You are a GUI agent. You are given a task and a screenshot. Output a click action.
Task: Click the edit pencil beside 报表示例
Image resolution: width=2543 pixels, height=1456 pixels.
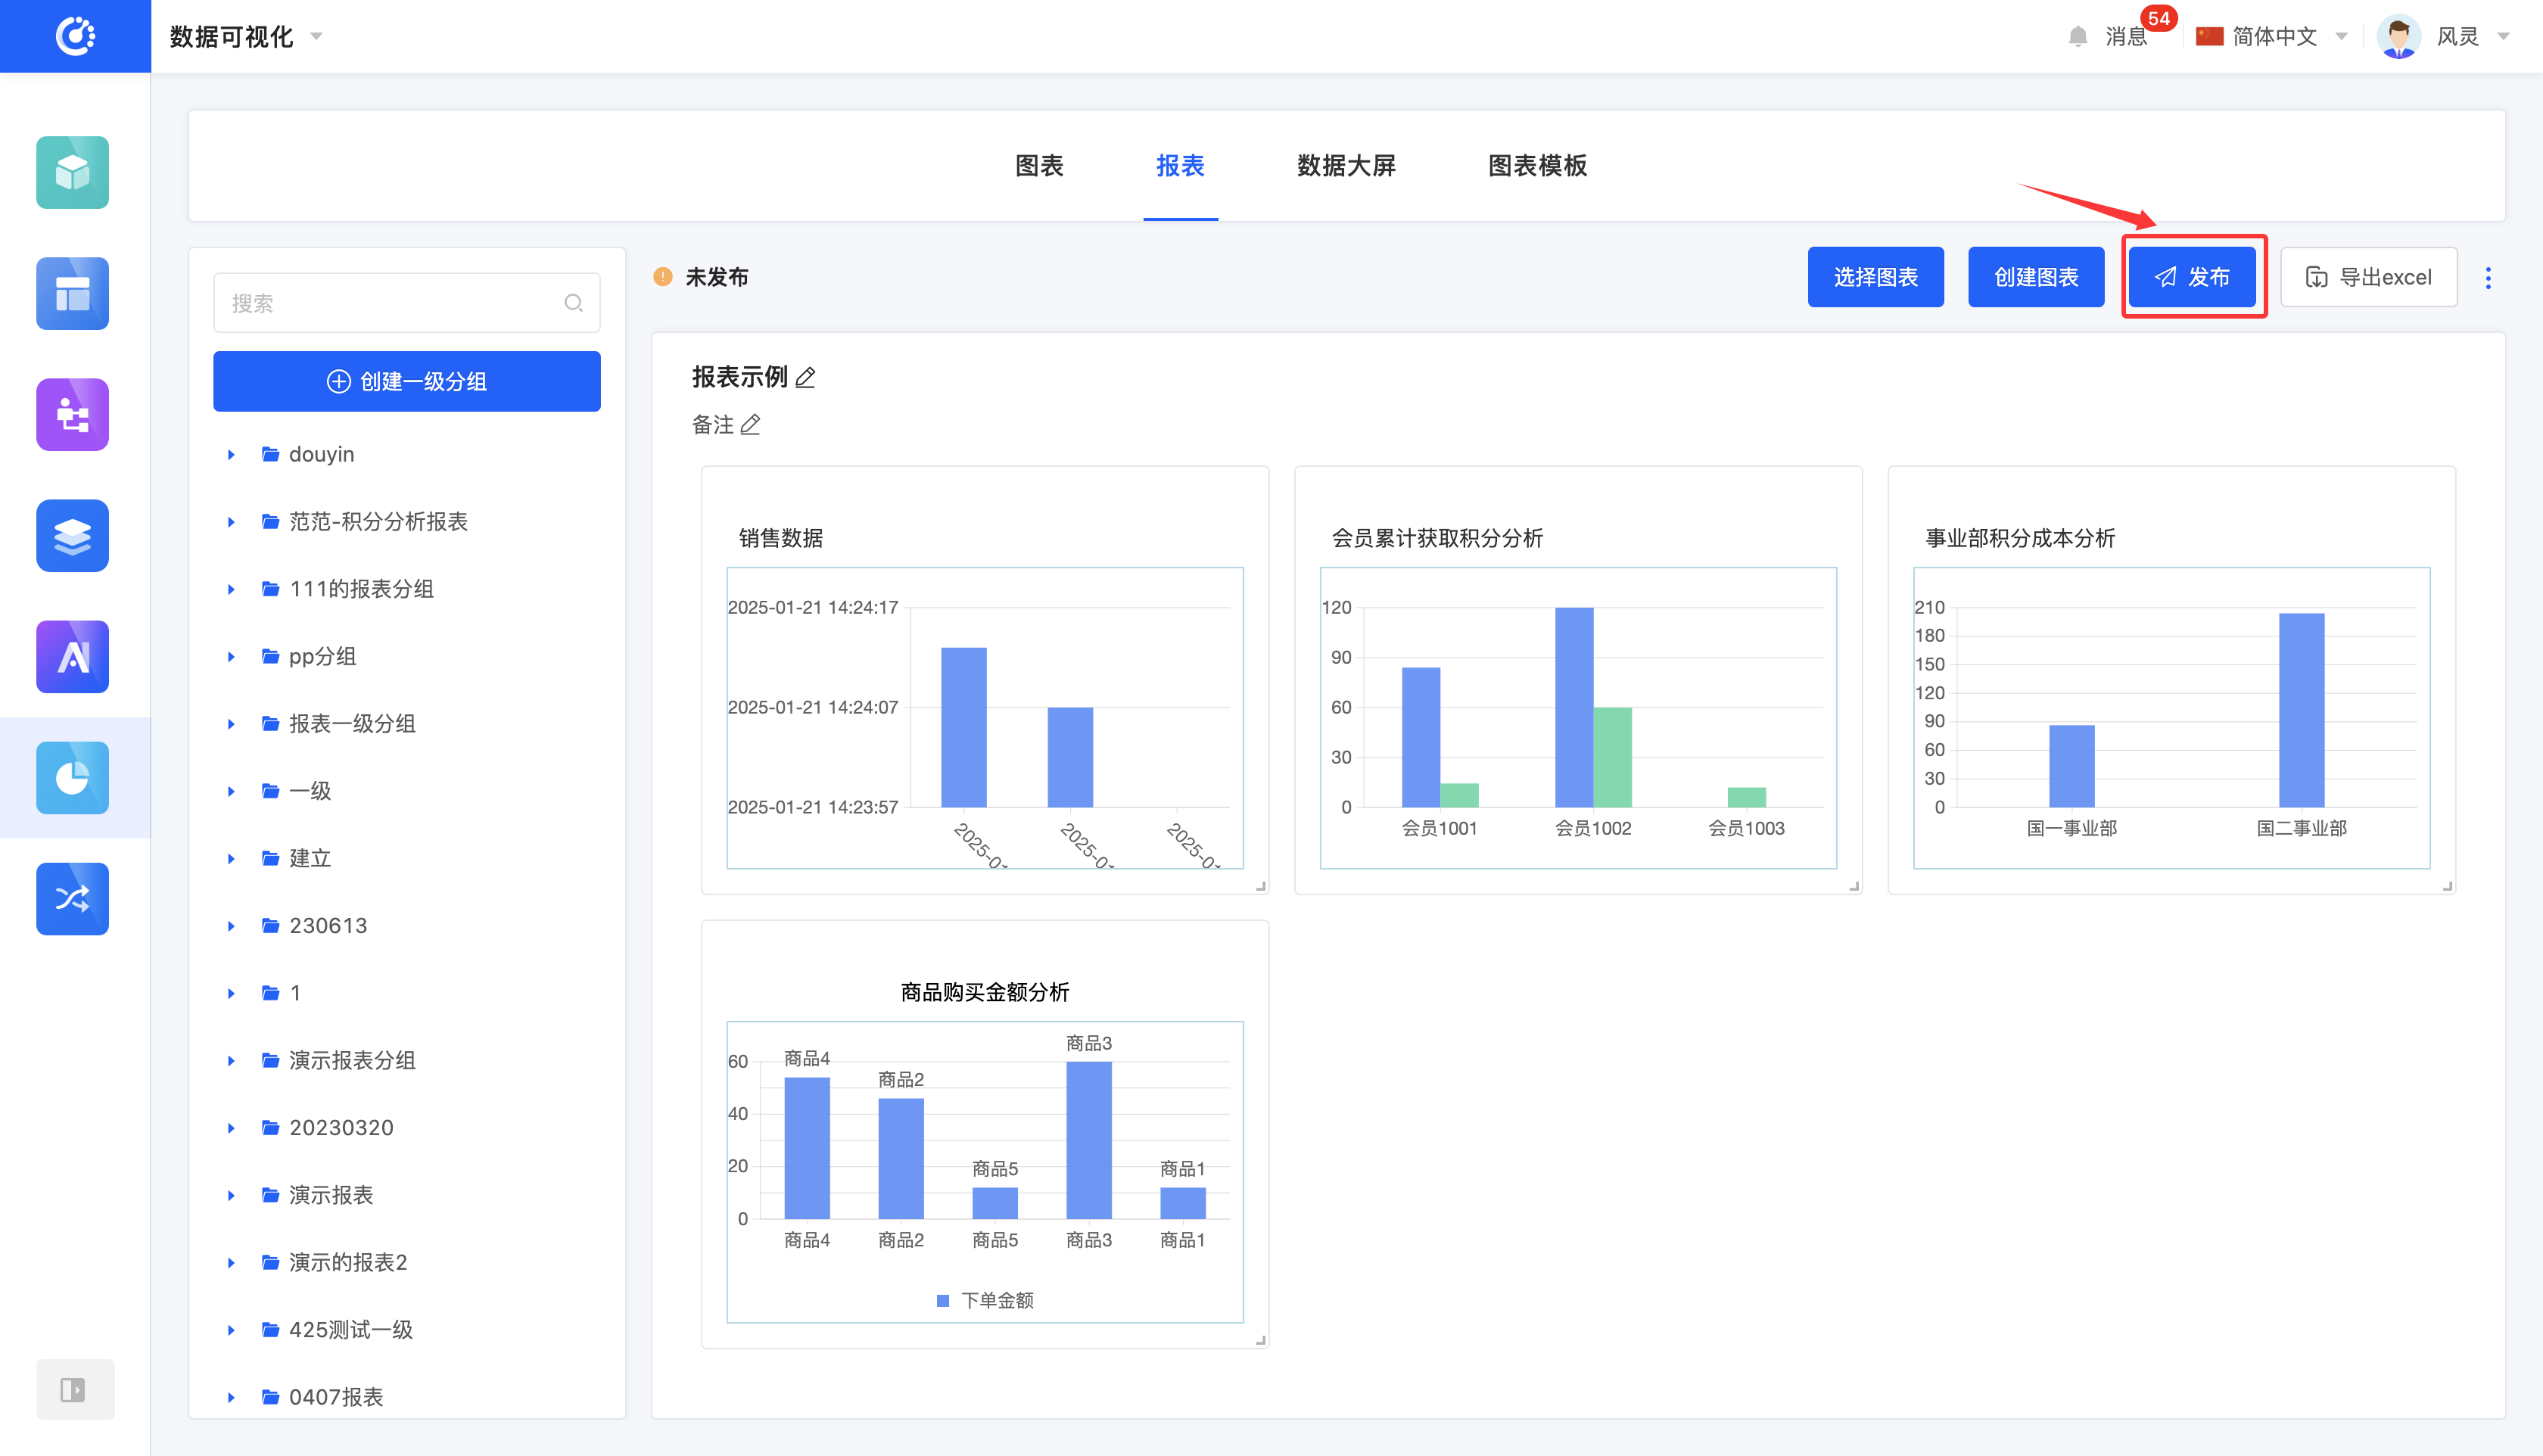click(x=806, y=377)
